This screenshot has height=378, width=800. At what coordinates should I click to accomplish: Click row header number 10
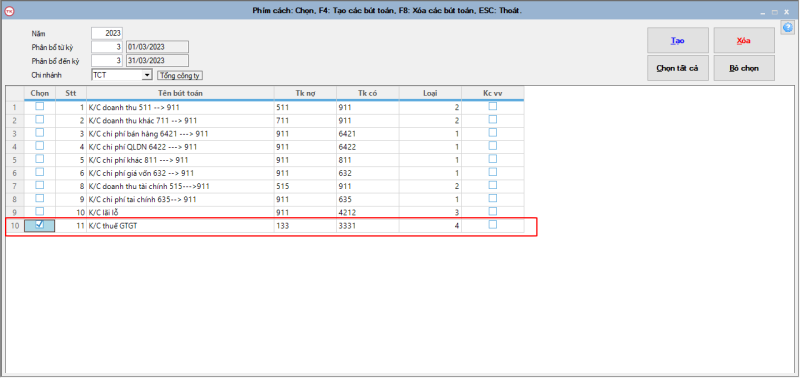[x=15, y=225]
